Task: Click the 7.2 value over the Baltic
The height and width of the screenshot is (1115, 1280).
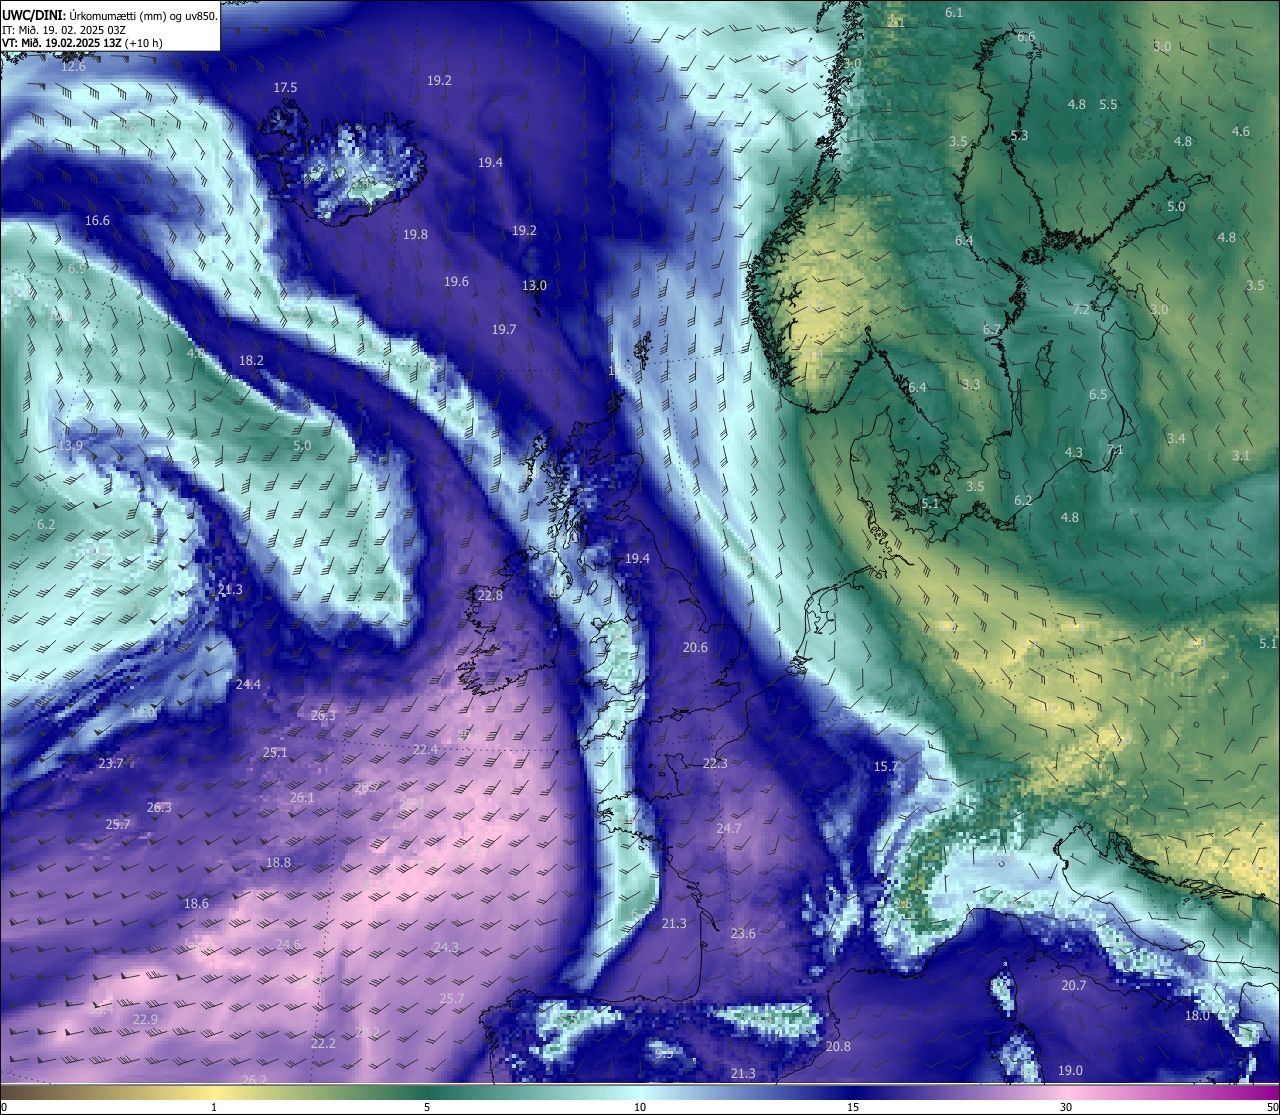Action: point(1081,310)
